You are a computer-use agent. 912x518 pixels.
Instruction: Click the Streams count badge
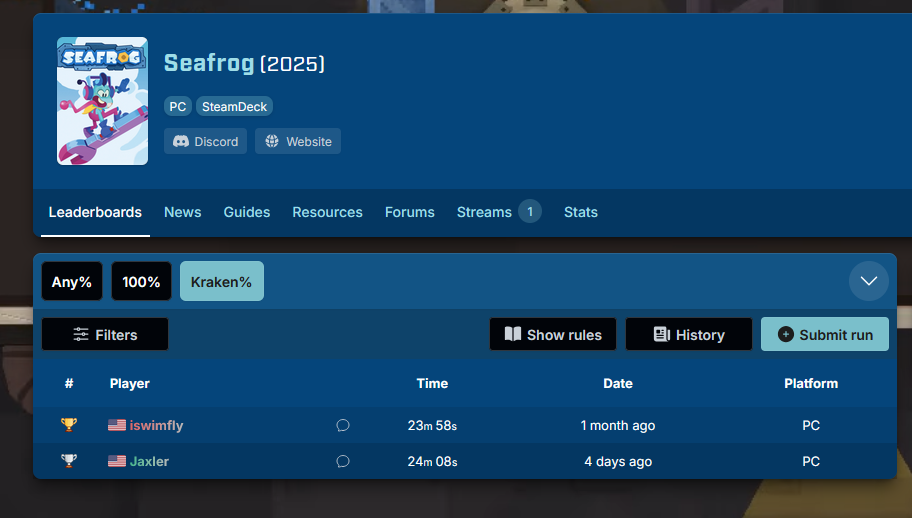530,212
